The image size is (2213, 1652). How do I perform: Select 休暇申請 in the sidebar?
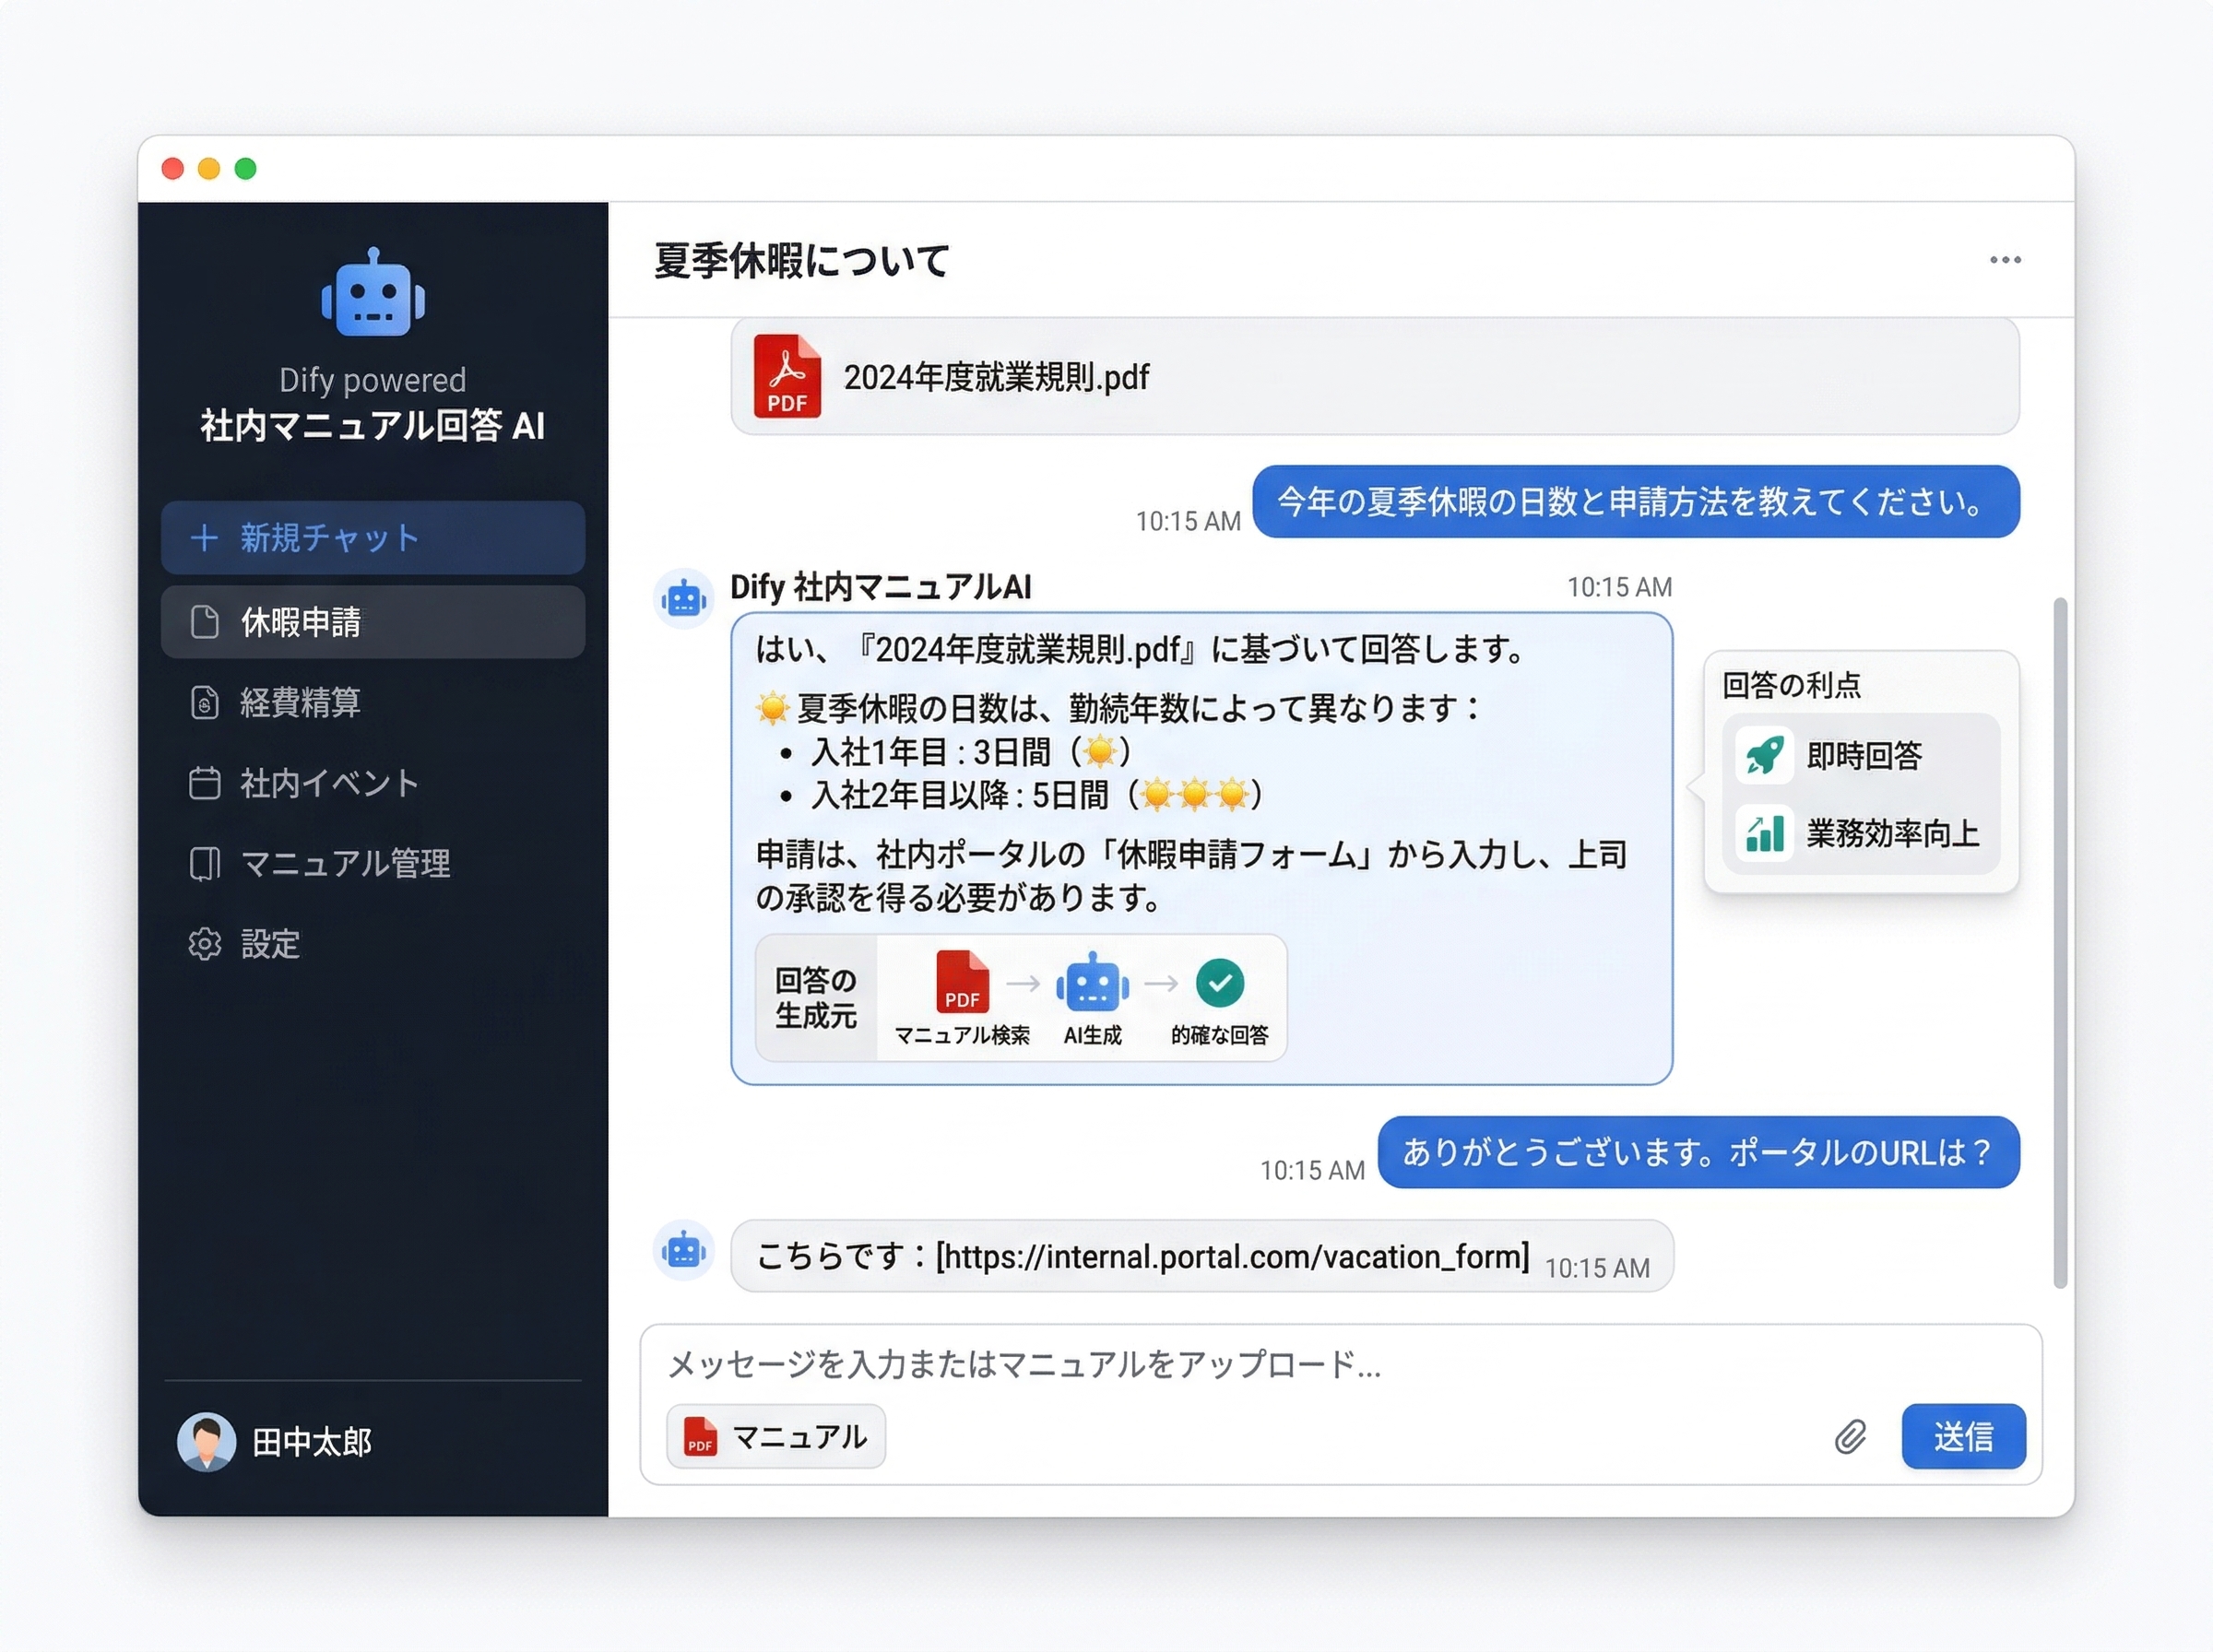[x=373, y=622]
